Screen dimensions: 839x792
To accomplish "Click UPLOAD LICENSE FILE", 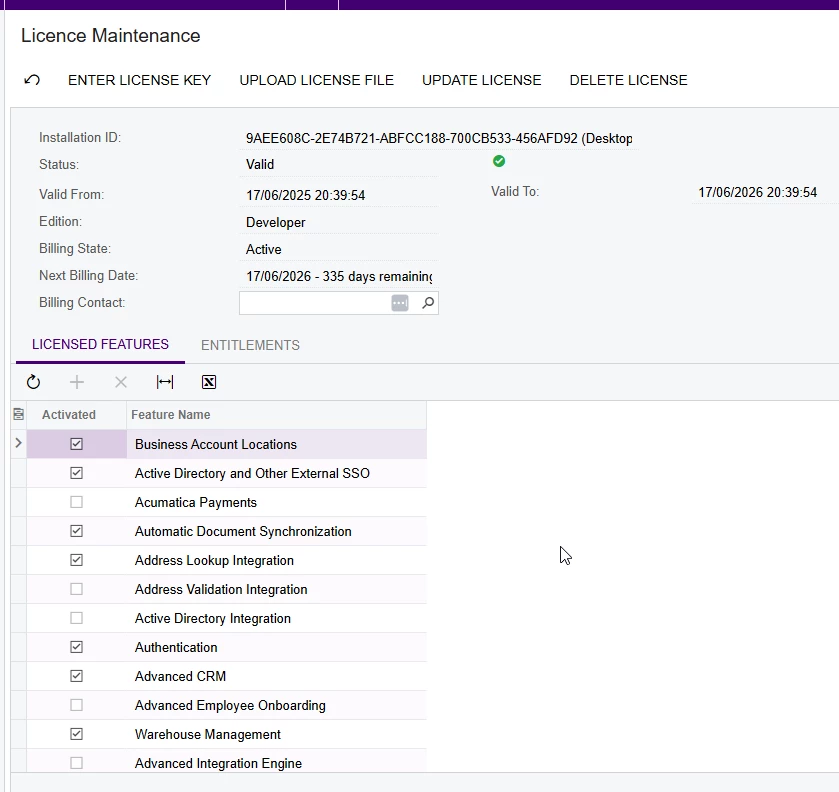I will (316, 80).
